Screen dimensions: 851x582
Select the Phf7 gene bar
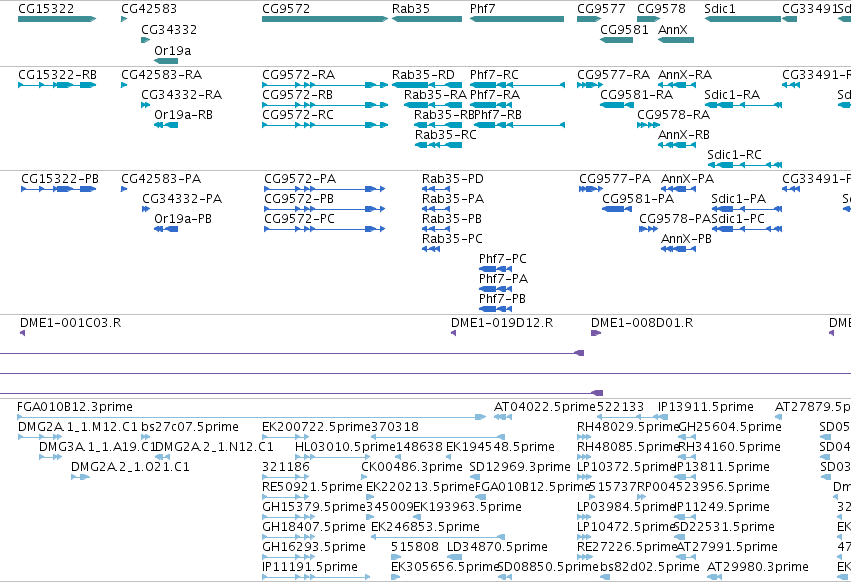517,19
